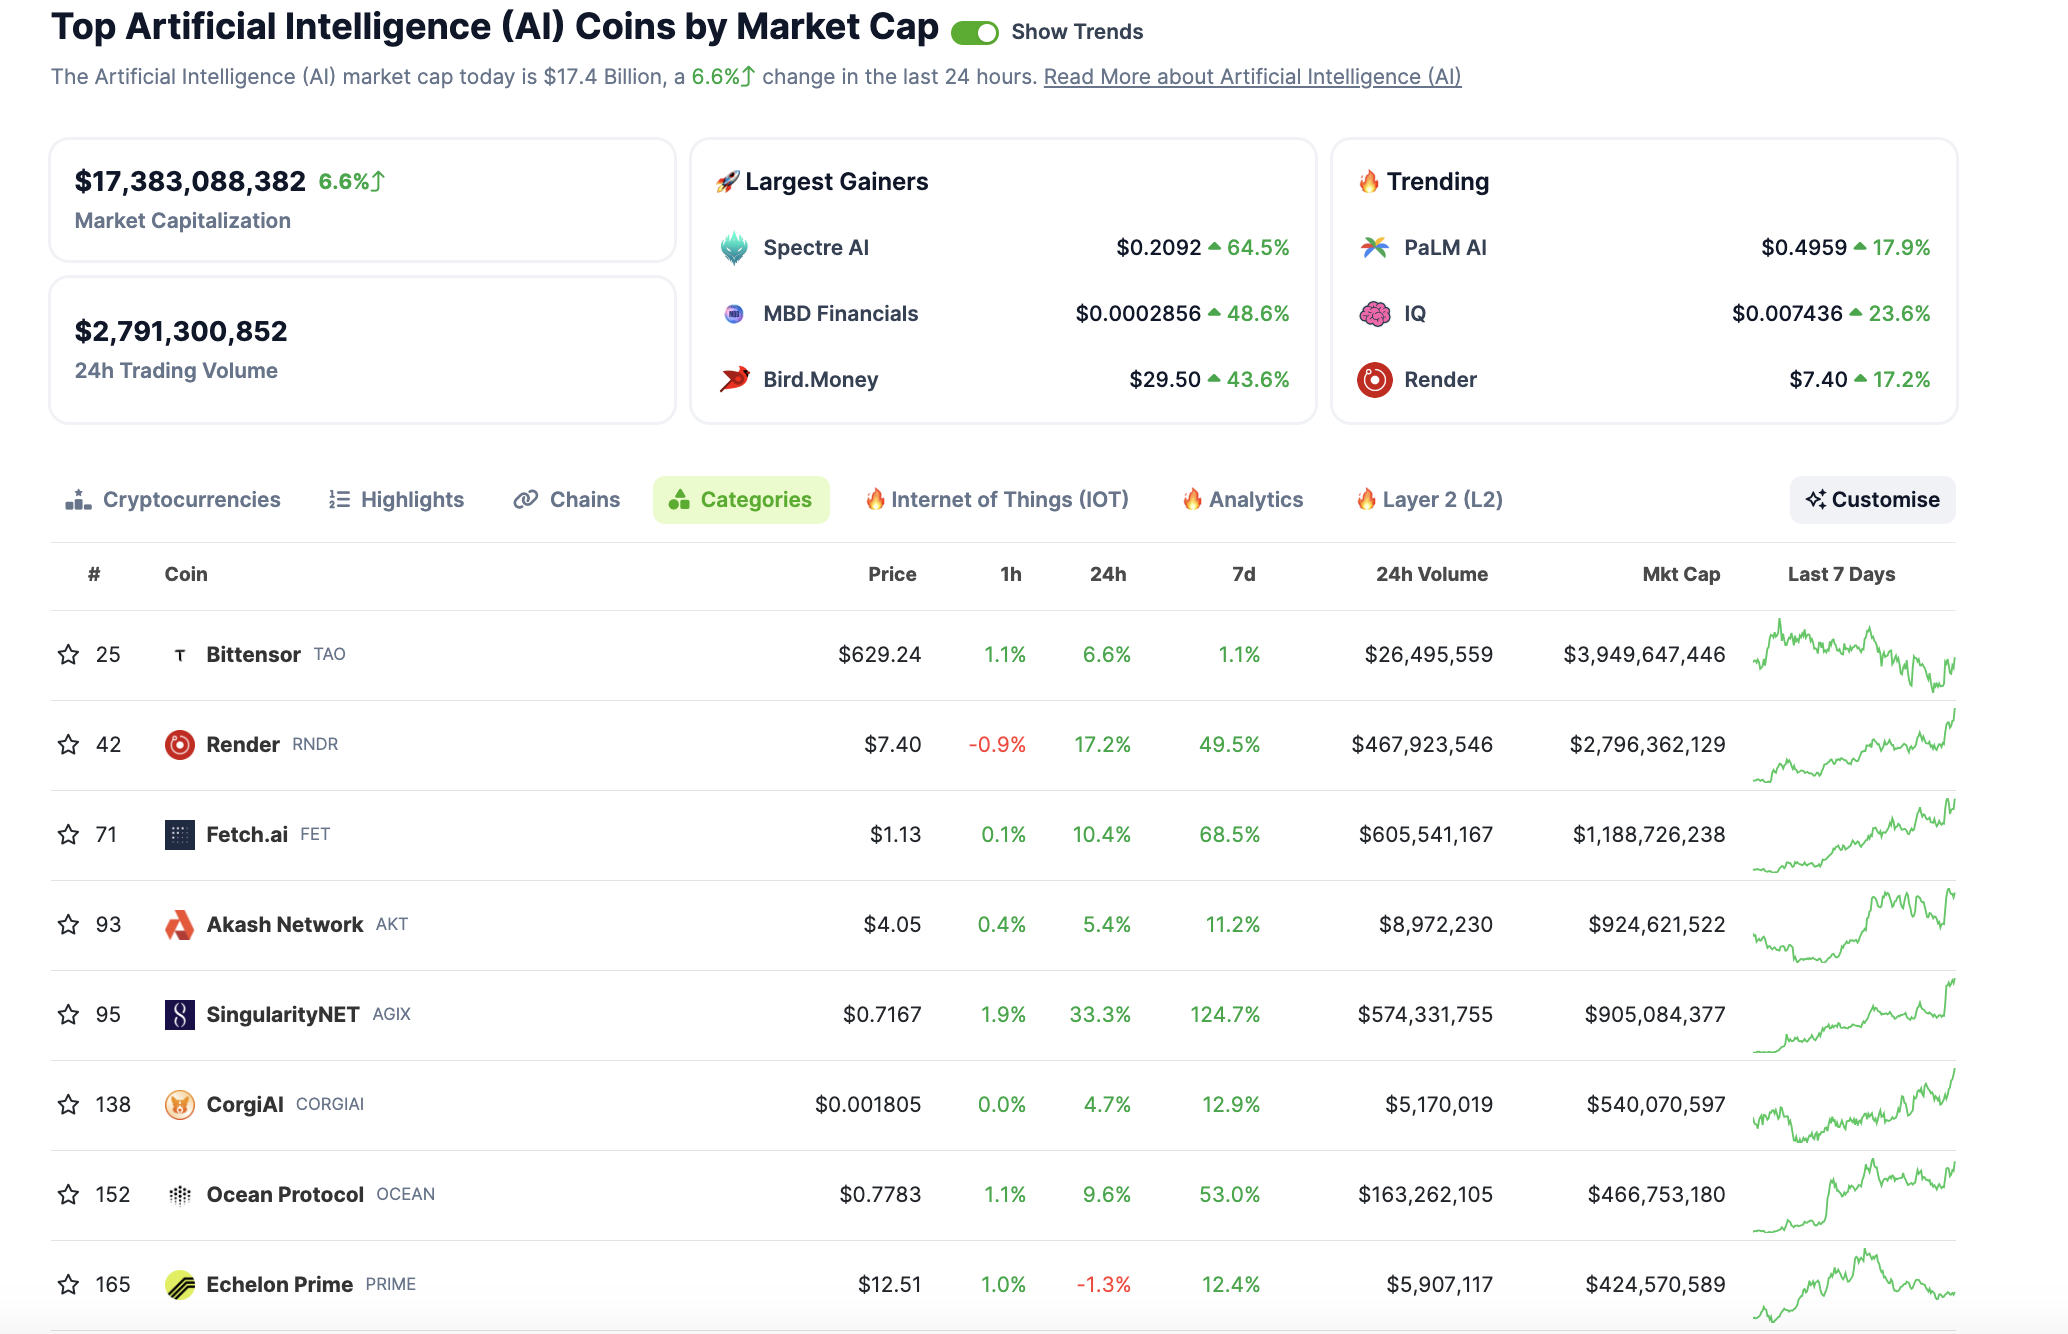The height and width of the screenshot is (1334, 2068).
Task: Toggle the Show Trends switch
Action: click(x=974, y=33)
